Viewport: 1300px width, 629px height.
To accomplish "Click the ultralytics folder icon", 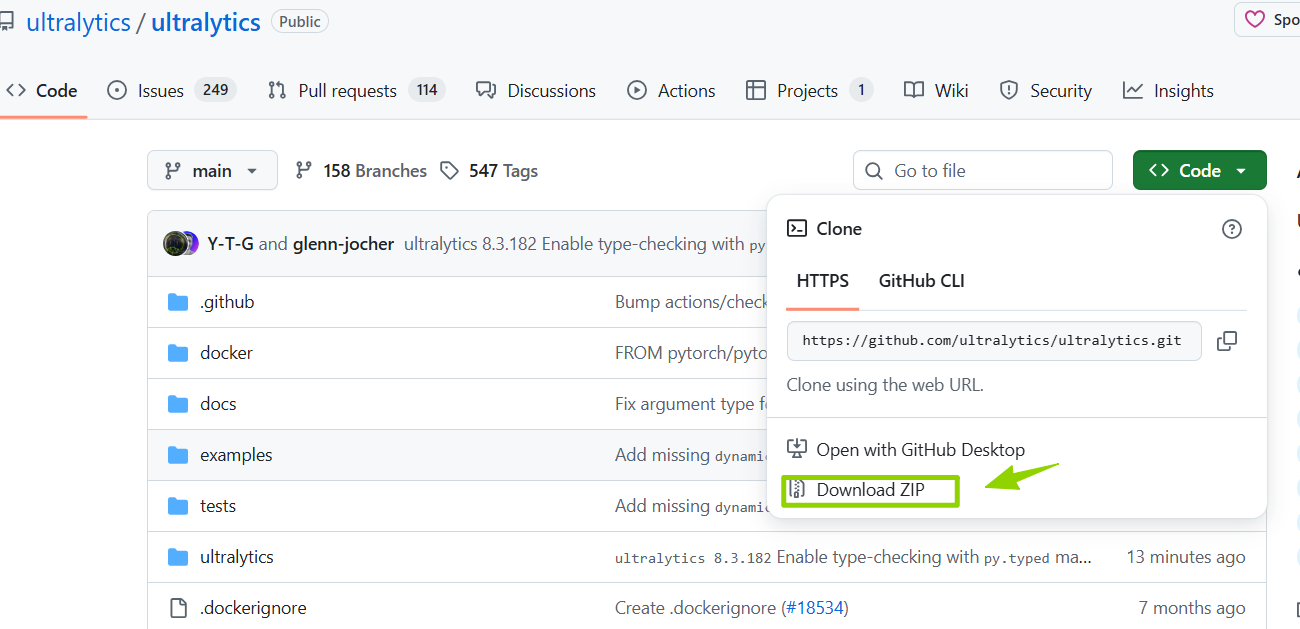I will [x=178, y=557].
